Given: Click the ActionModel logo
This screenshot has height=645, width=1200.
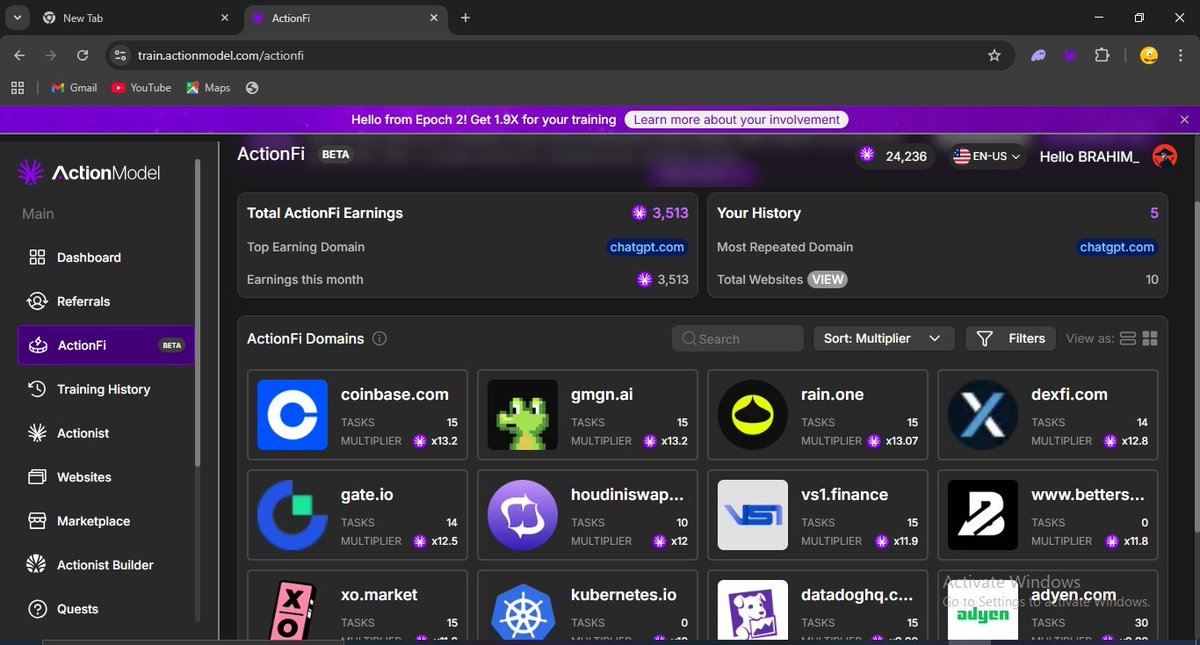Looking at the screenshot, I should tap(89, 173).
